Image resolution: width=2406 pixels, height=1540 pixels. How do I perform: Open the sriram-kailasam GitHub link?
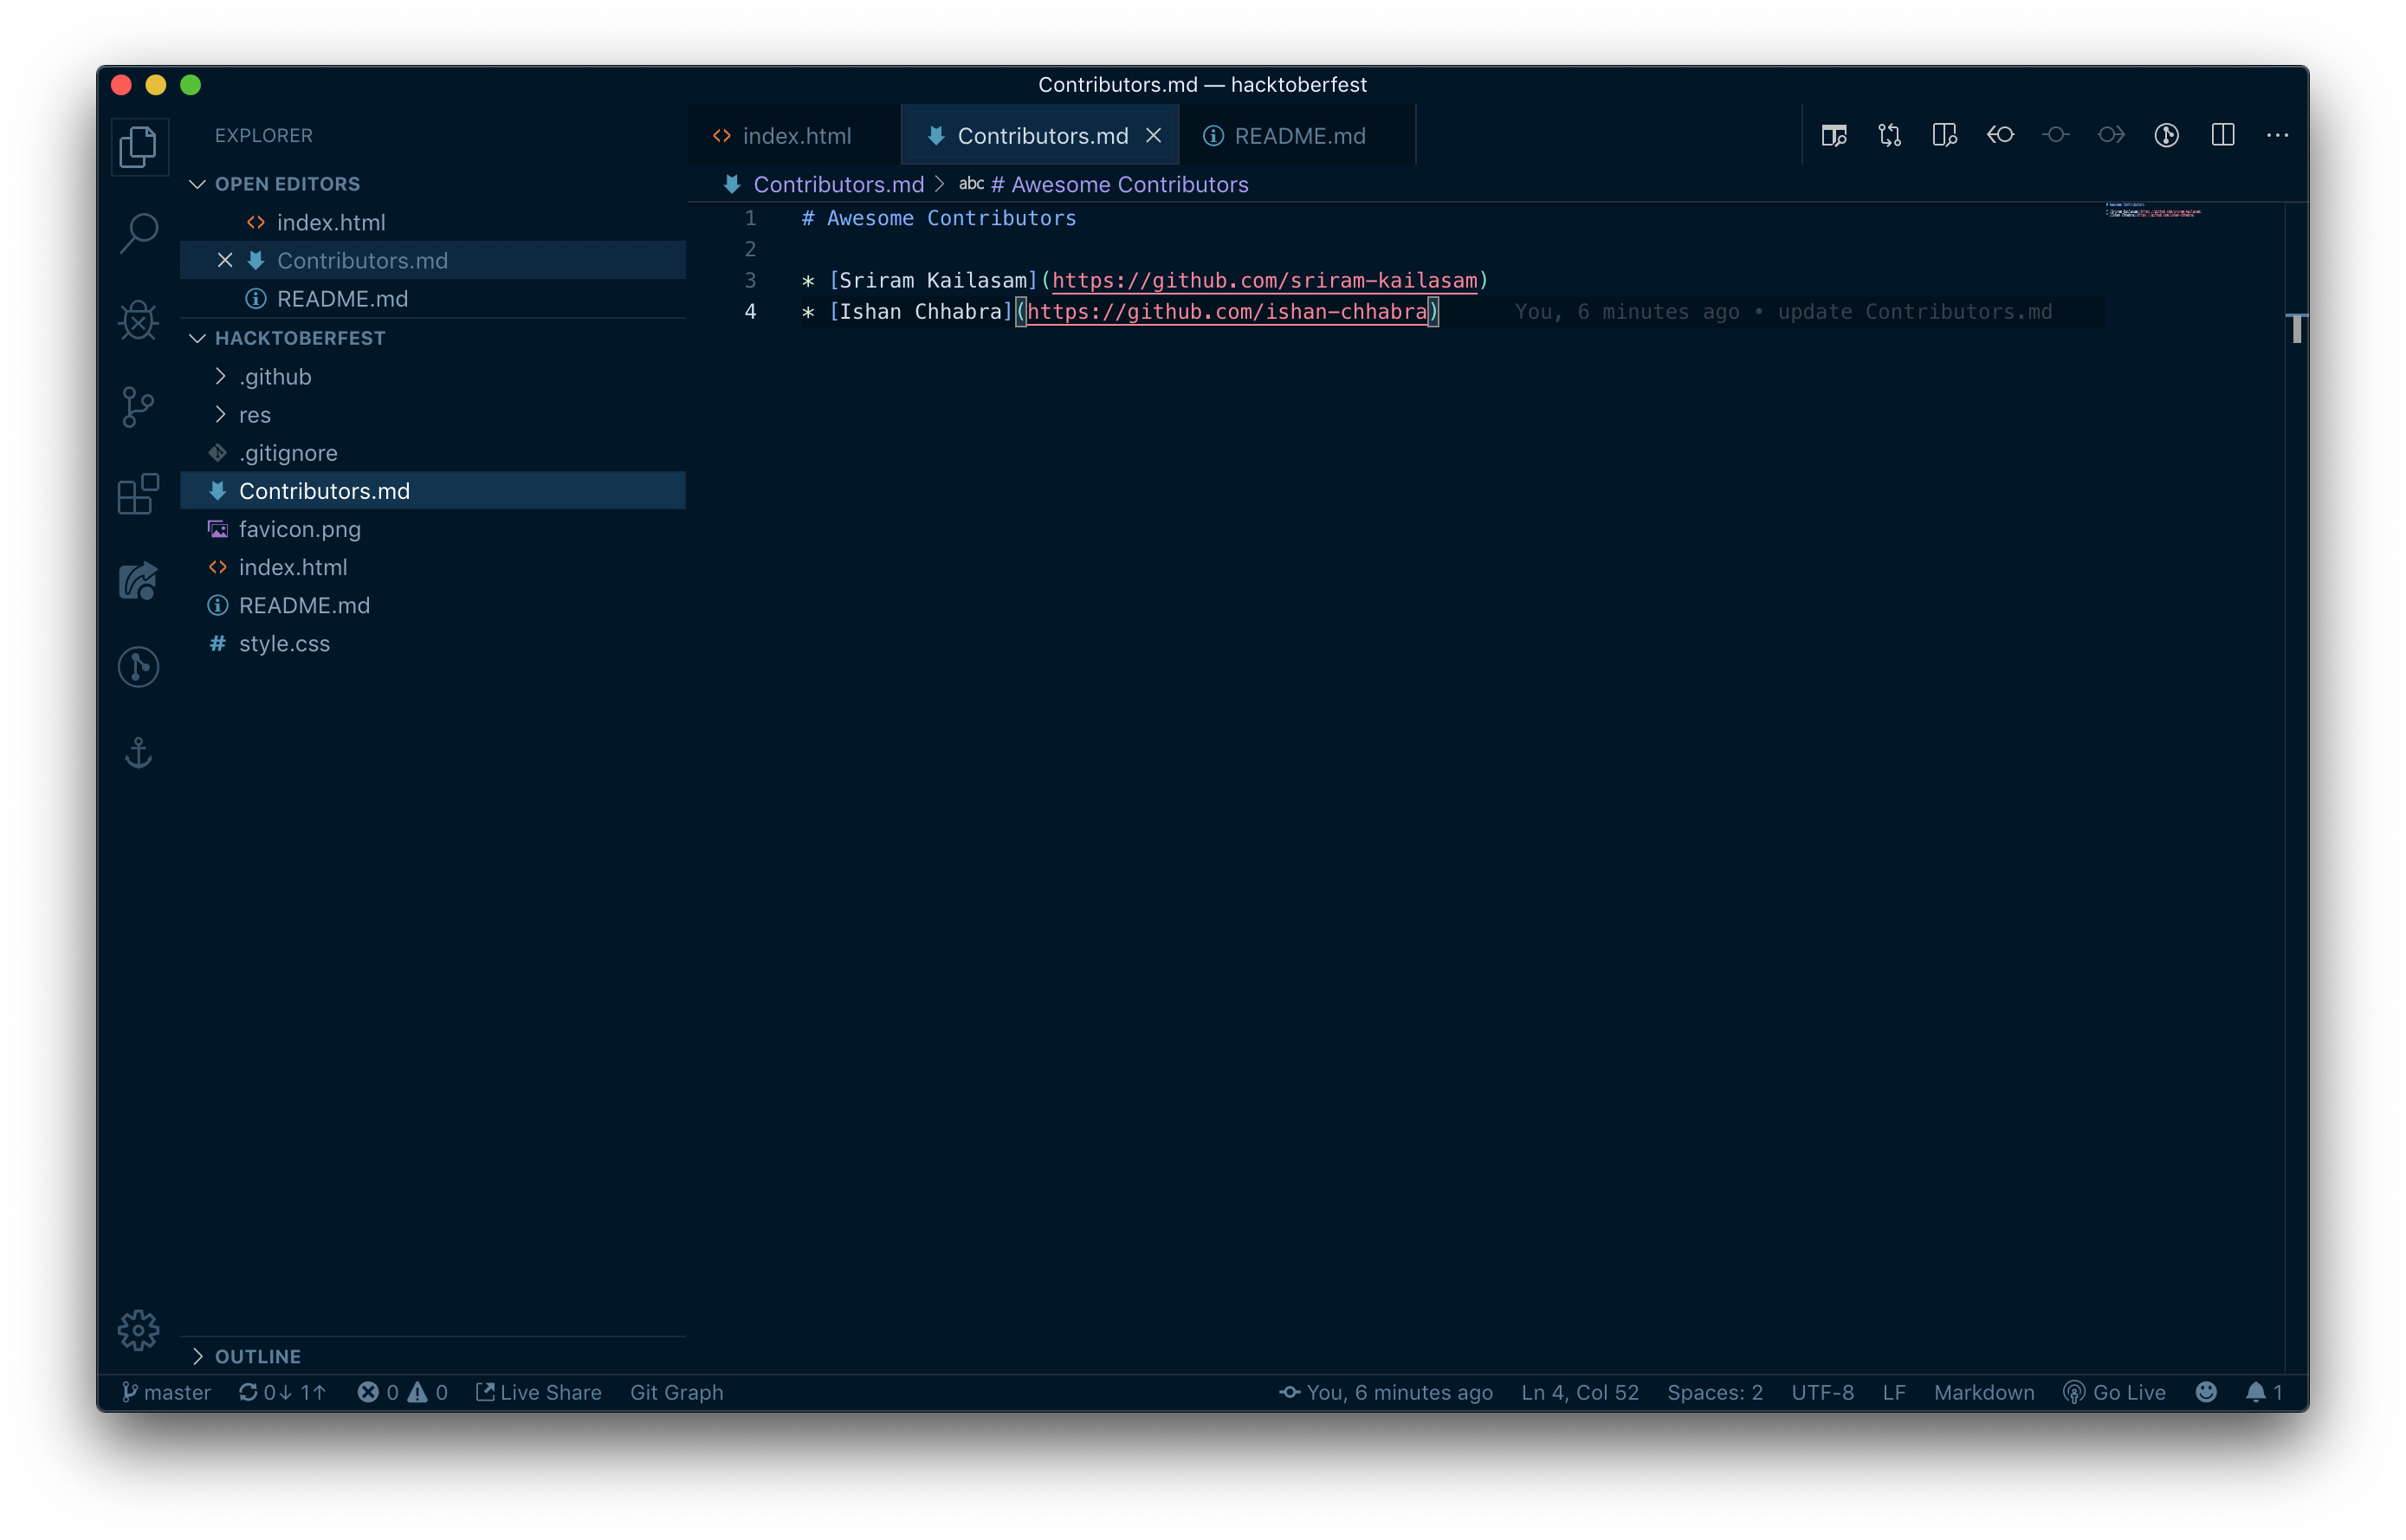pyautogui.click(x=1264, y=281)
